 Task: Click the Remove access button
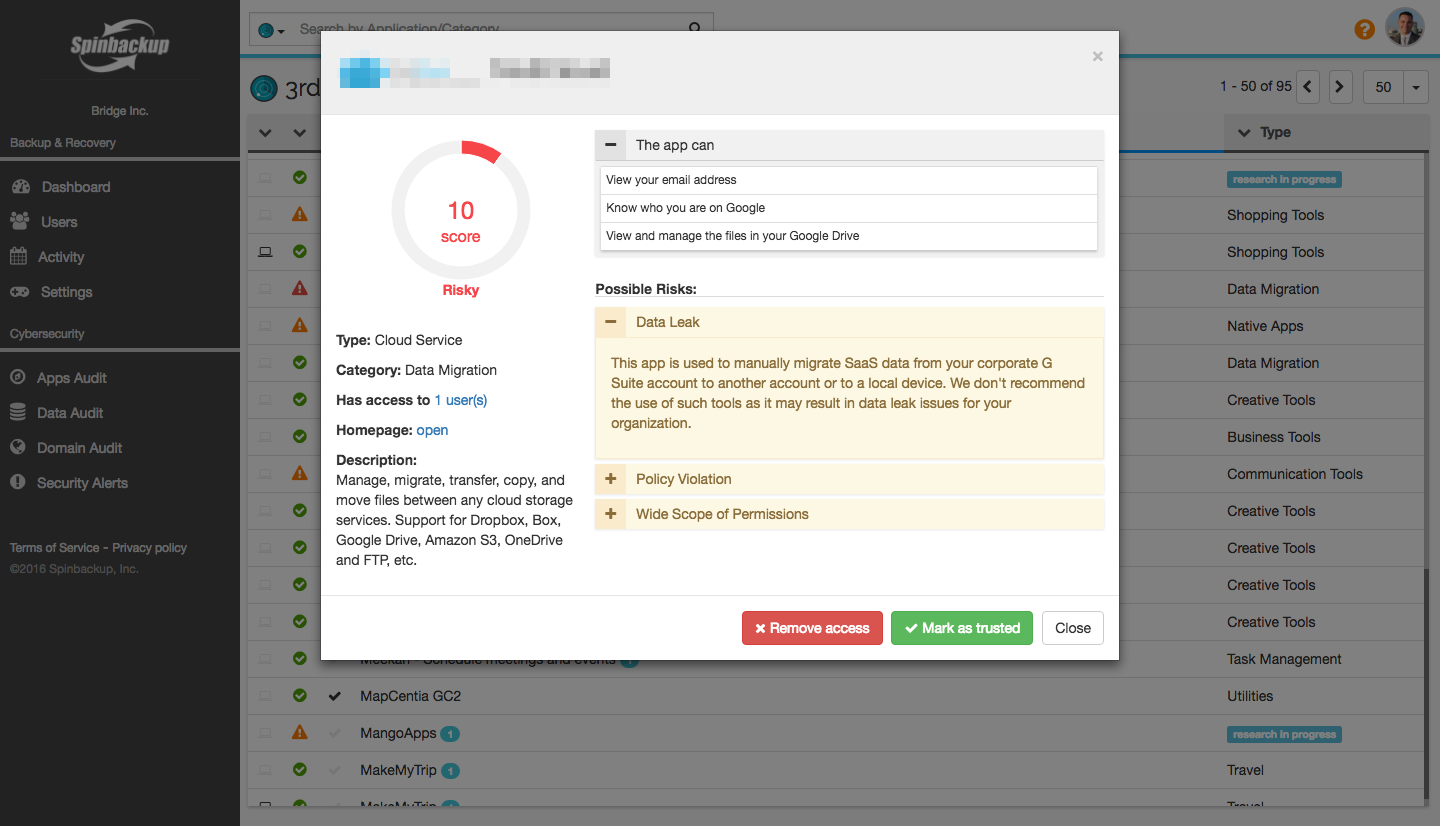pos(812,628)
